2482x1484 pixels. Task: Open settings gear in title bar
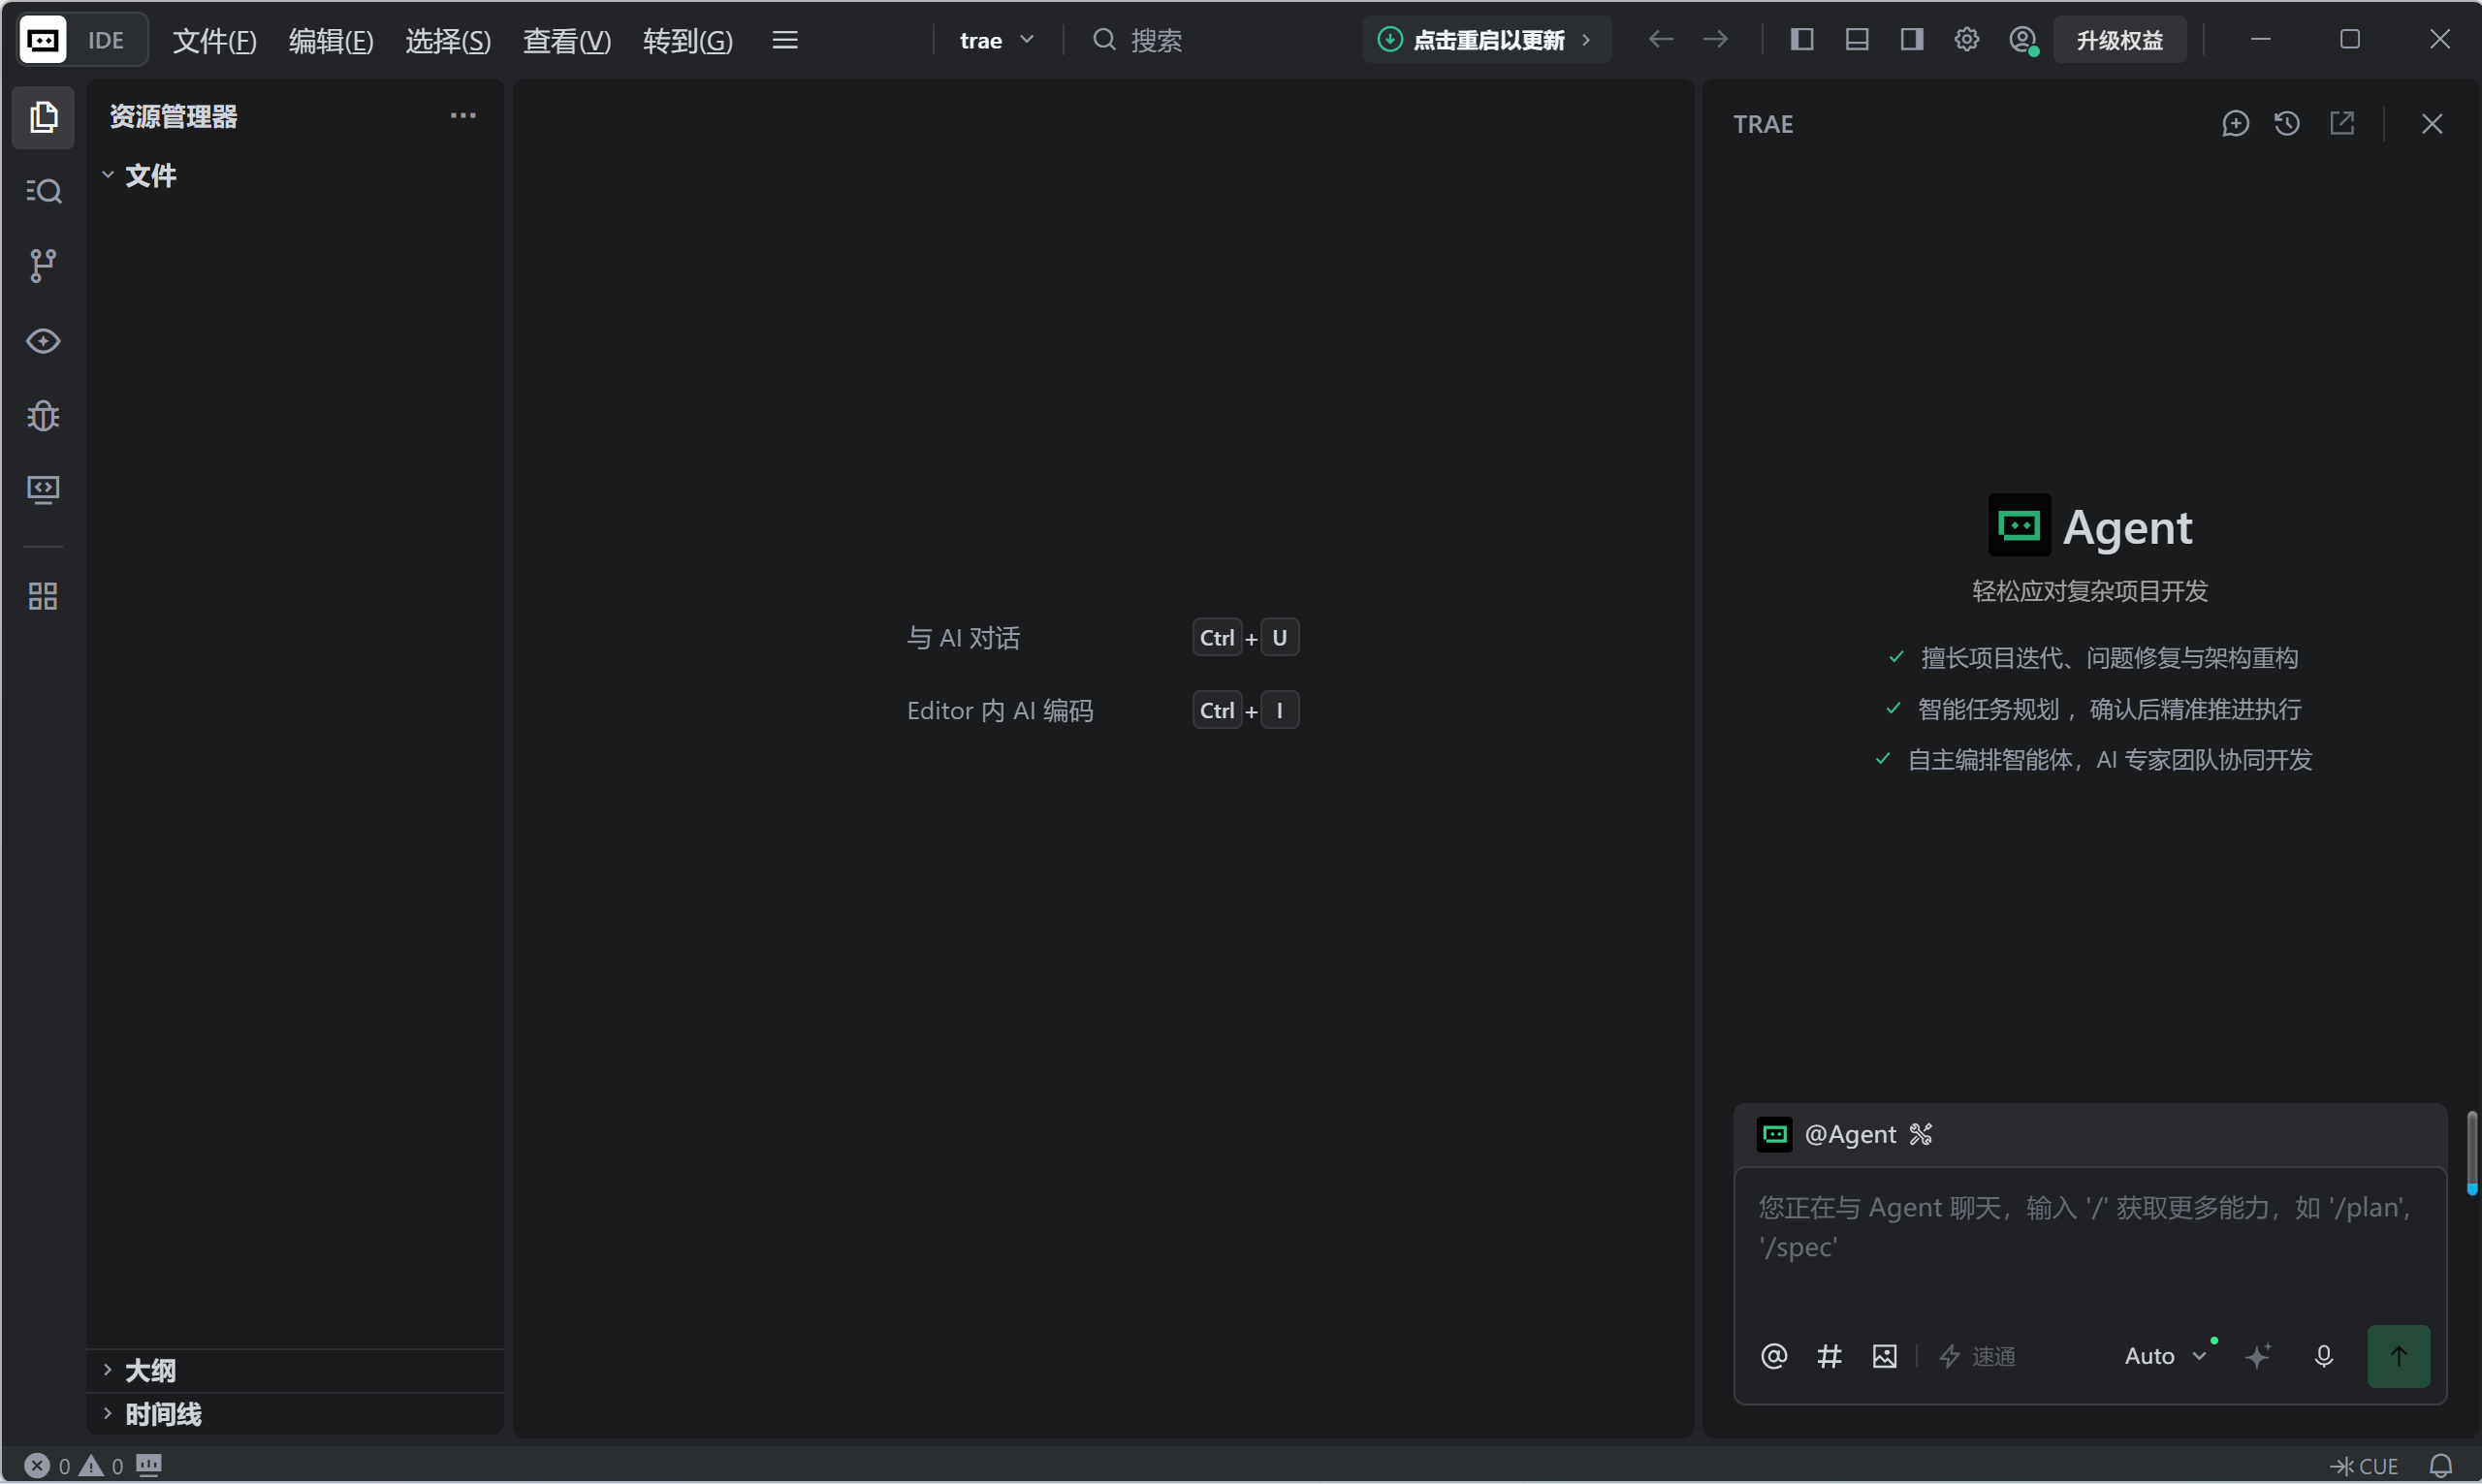1967,40
